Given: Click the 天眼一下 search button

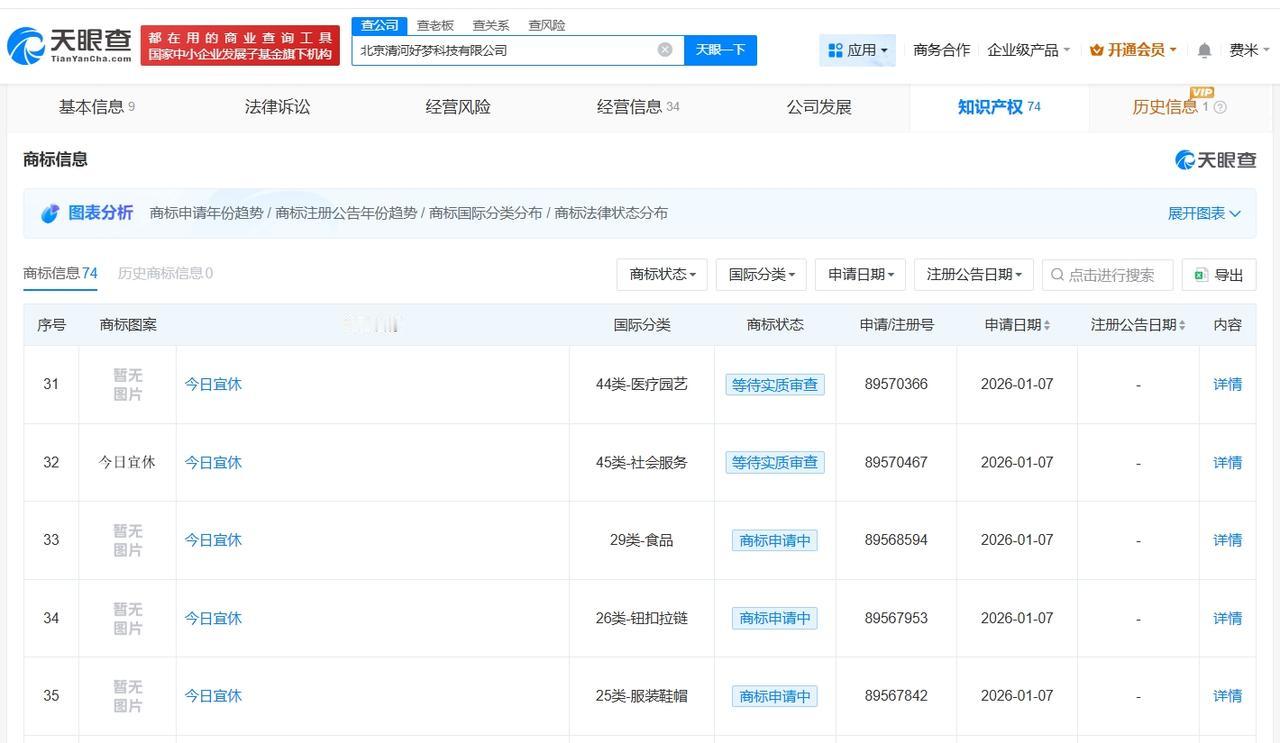Looking at the screenshot, I should pyautogui.click(x=720, y=49).
